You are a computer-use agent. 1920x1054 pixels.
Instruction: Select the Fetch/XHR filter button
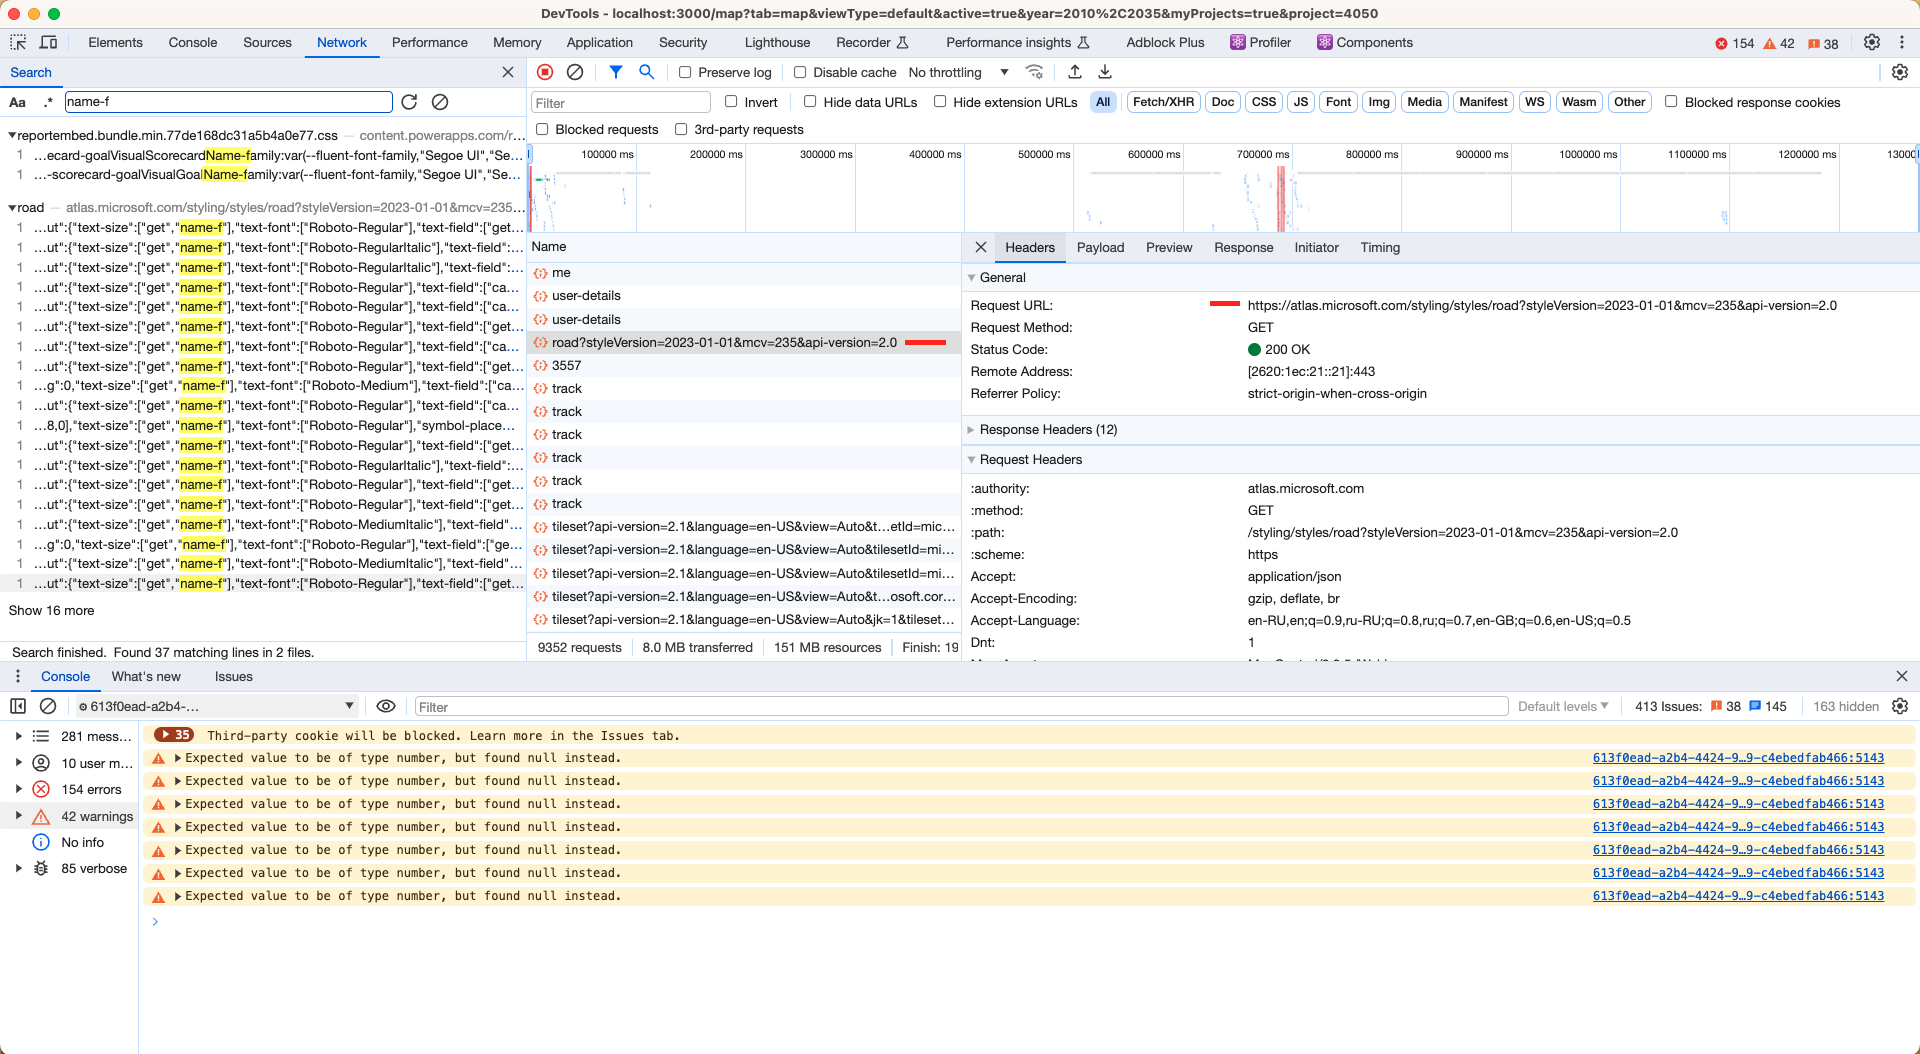tap(1163, 102)
